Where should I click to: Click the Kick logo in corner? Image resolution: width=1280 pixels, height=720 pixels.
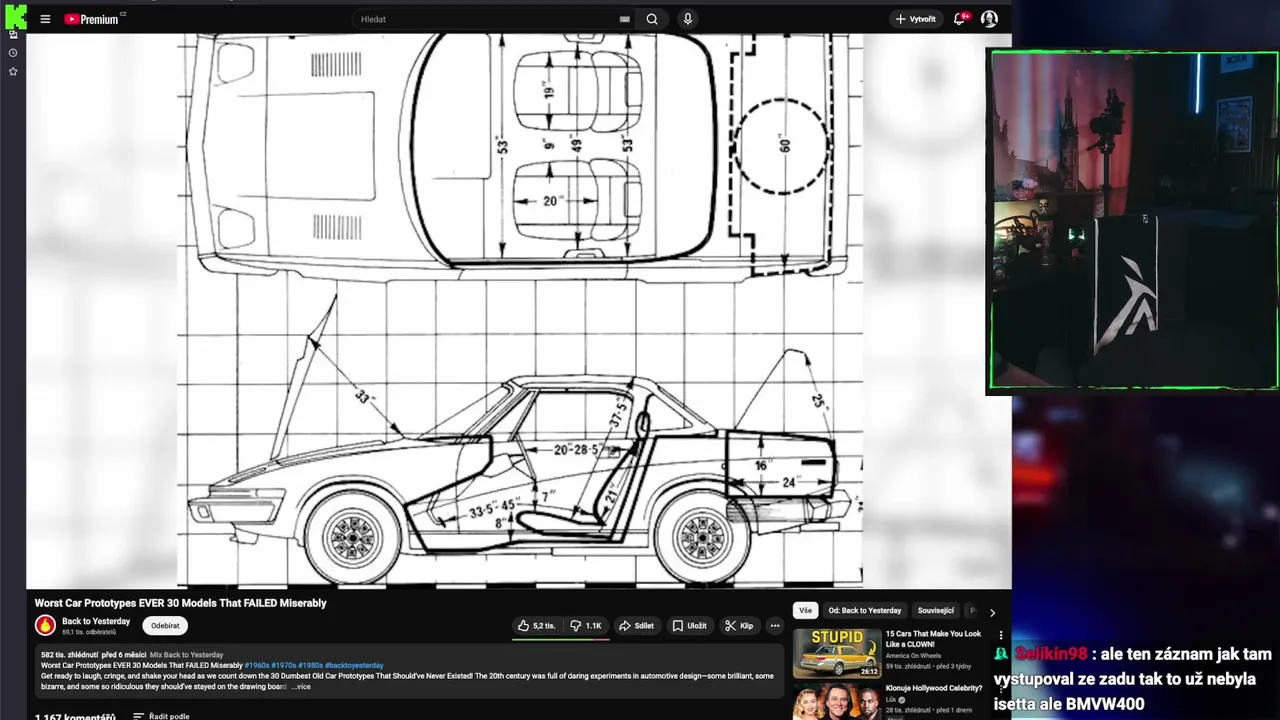(16, 16)
